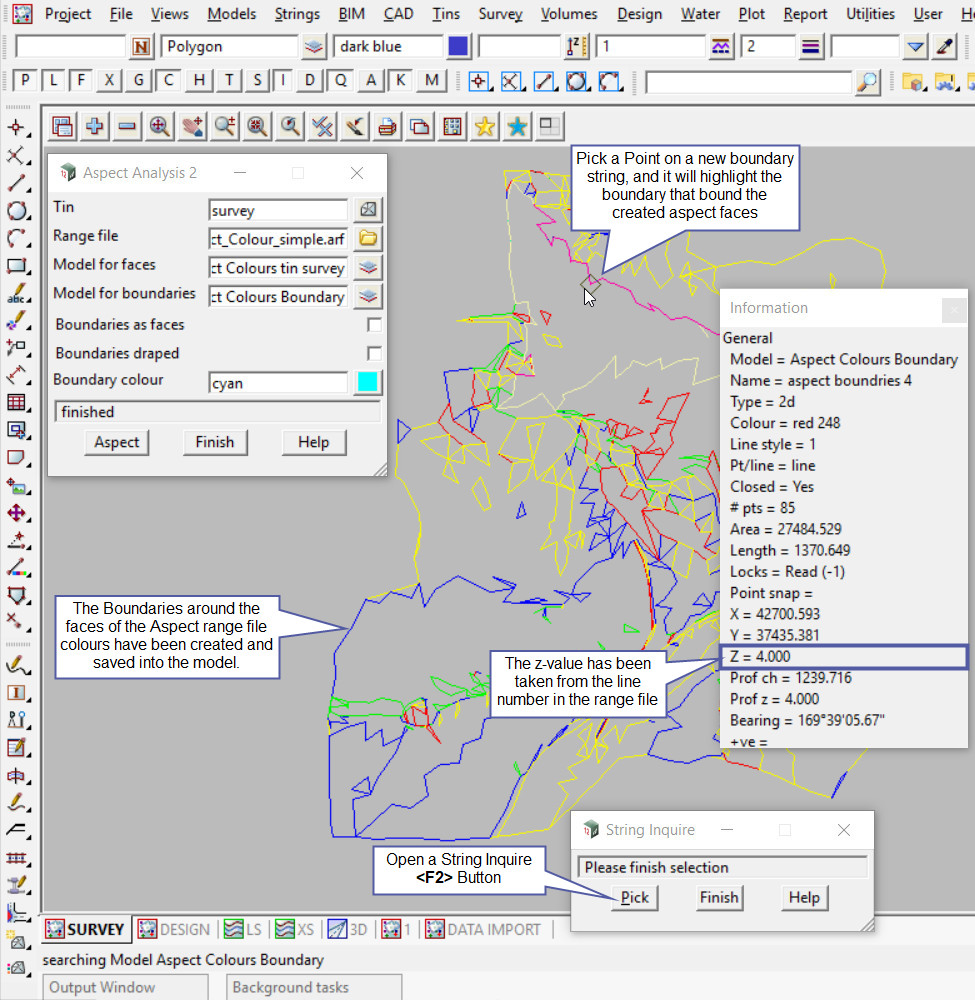This screenshot has width=975, height=1000.
Task: Click the cyan Boundary colour swatch
Action: [x=368, y=382]
